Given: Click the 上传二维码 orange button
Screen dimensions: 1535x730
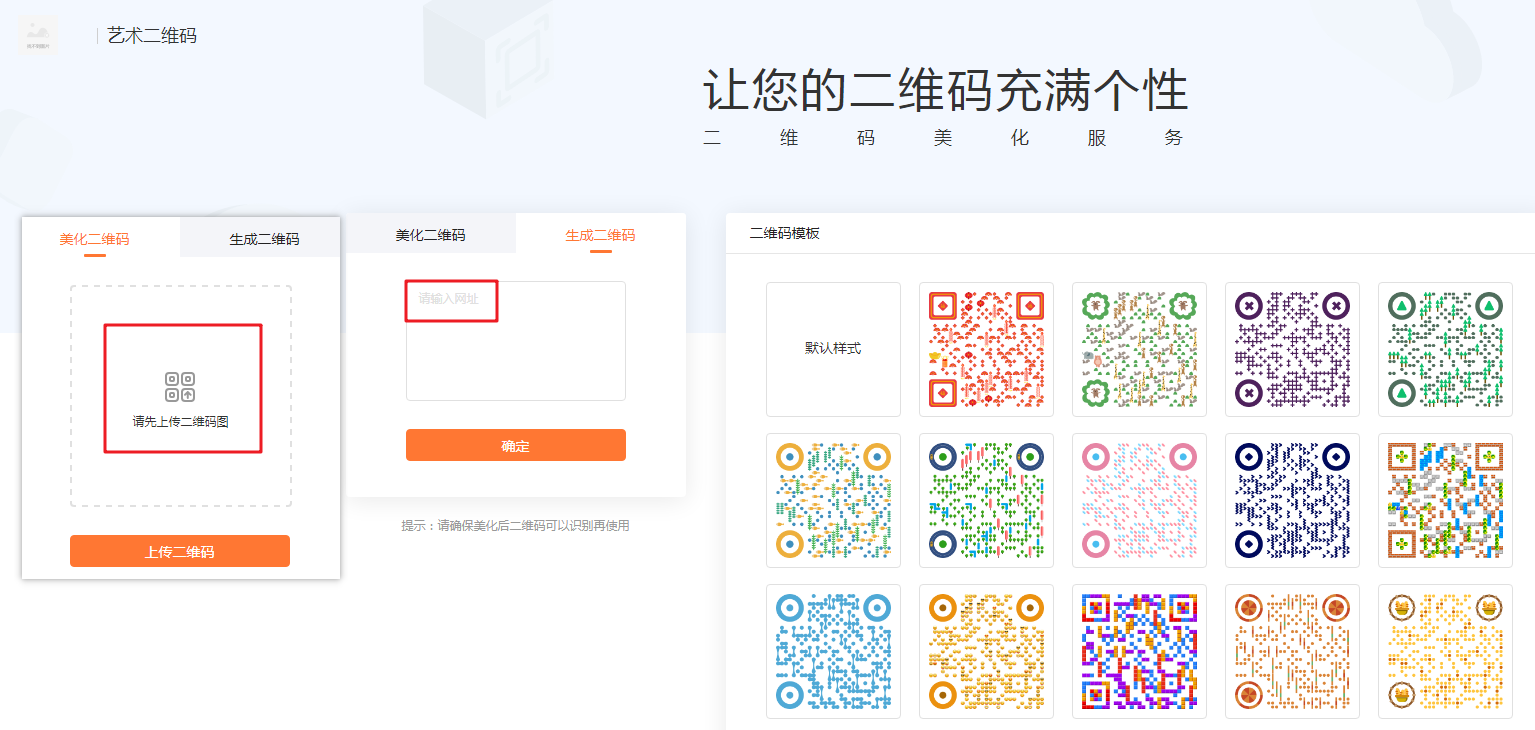Looking at the screenshot, I should 180,551.
